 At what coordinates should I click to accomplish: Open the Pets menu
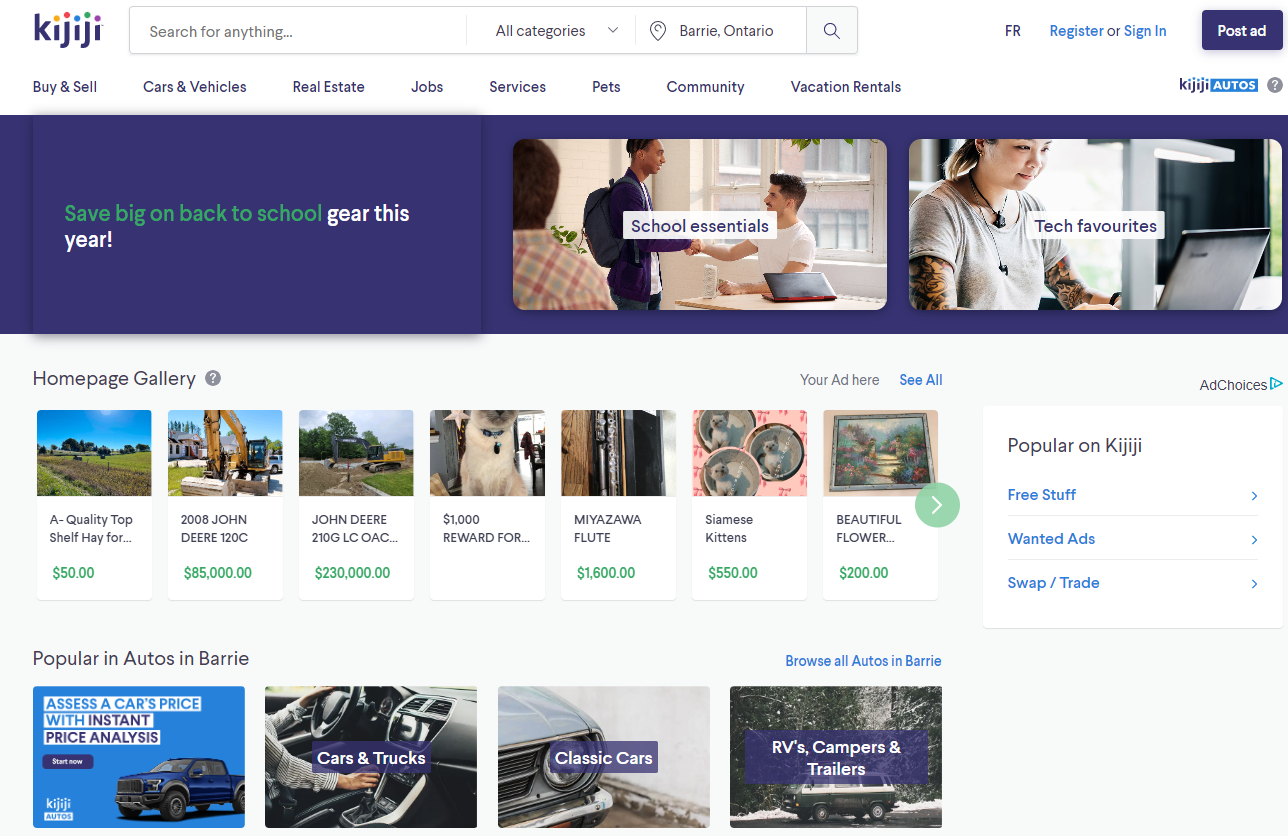[x=606, y=87]
